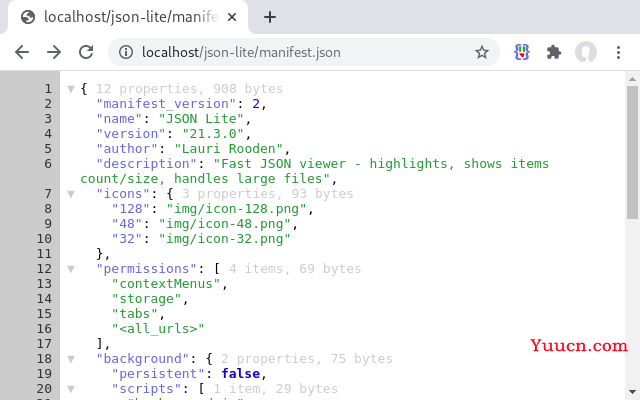Click the false value of persistent
The height and width of the screenshot is (400, 640).
(241, 374)
